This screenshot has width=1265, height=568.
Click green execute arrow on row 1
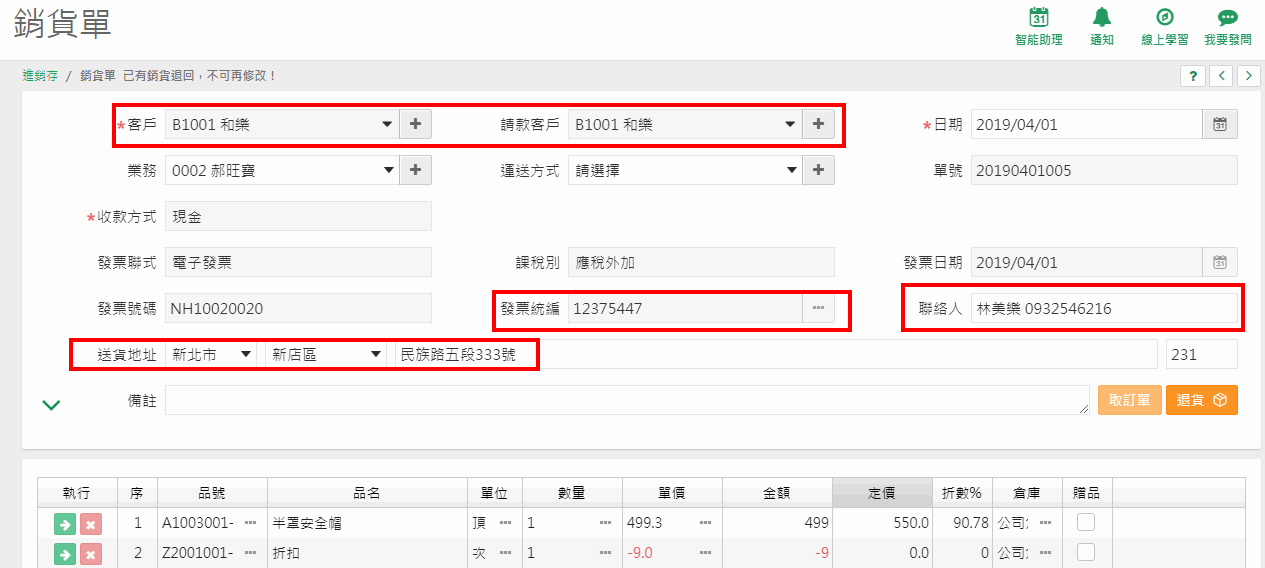65,524
